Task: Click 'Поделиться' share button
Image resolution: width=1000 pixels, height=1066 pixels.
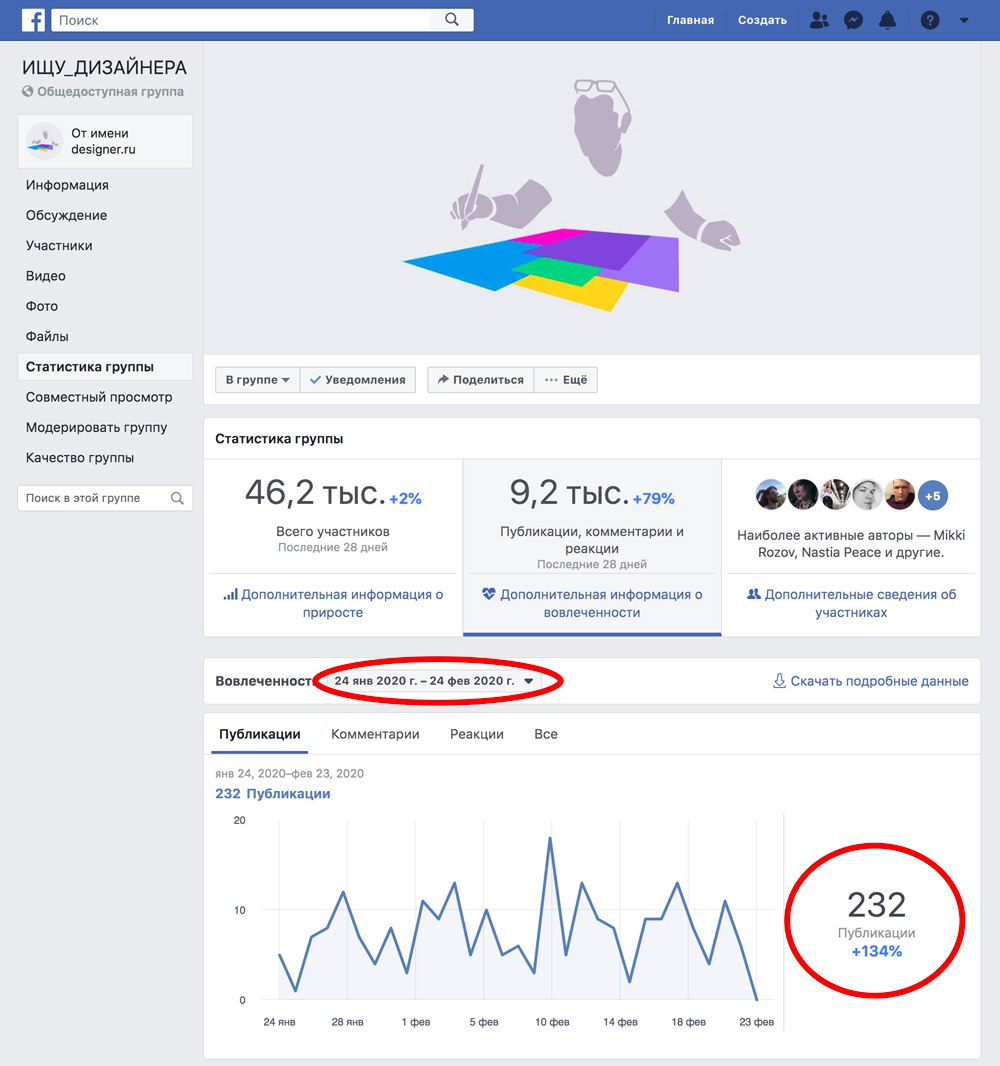Action: point(481,379)
